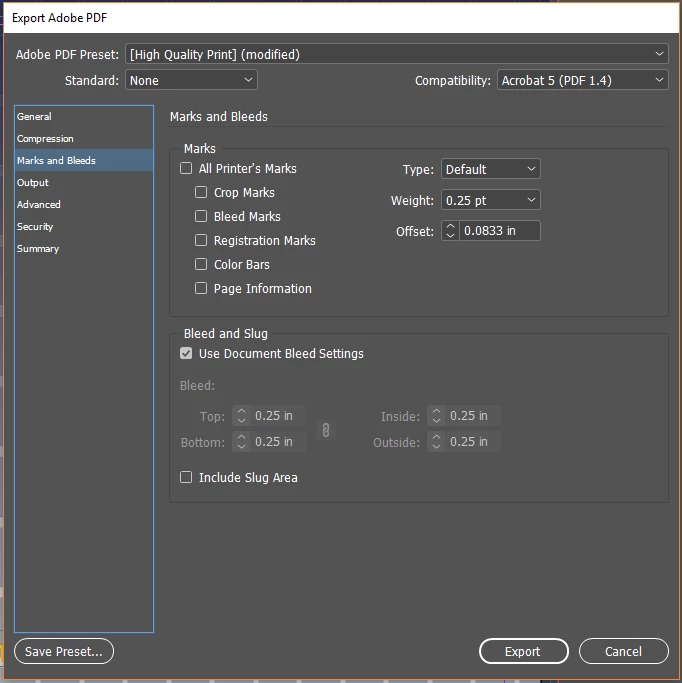
Task: Check the Crop Marks option
Action: tap(201, 192)
